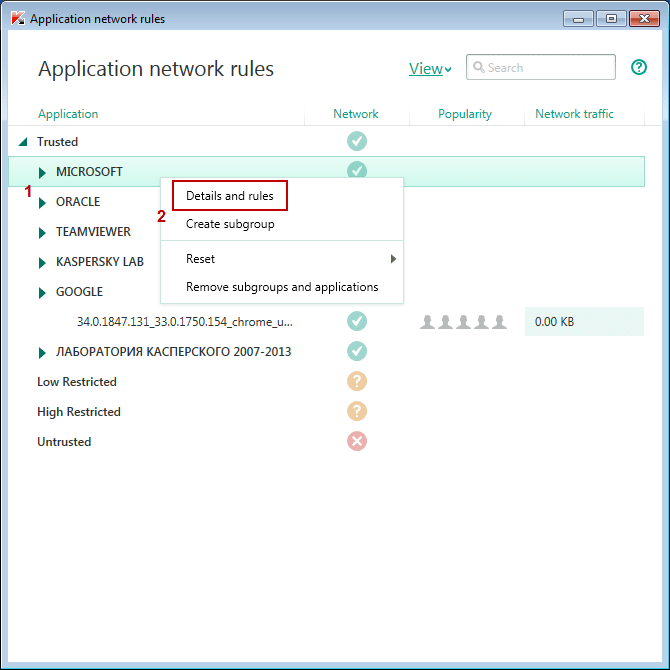Image resolution: width=670 pixels, height=670 pixels.
Task: Select the ORACLE group row
Action: click(78, 202)
